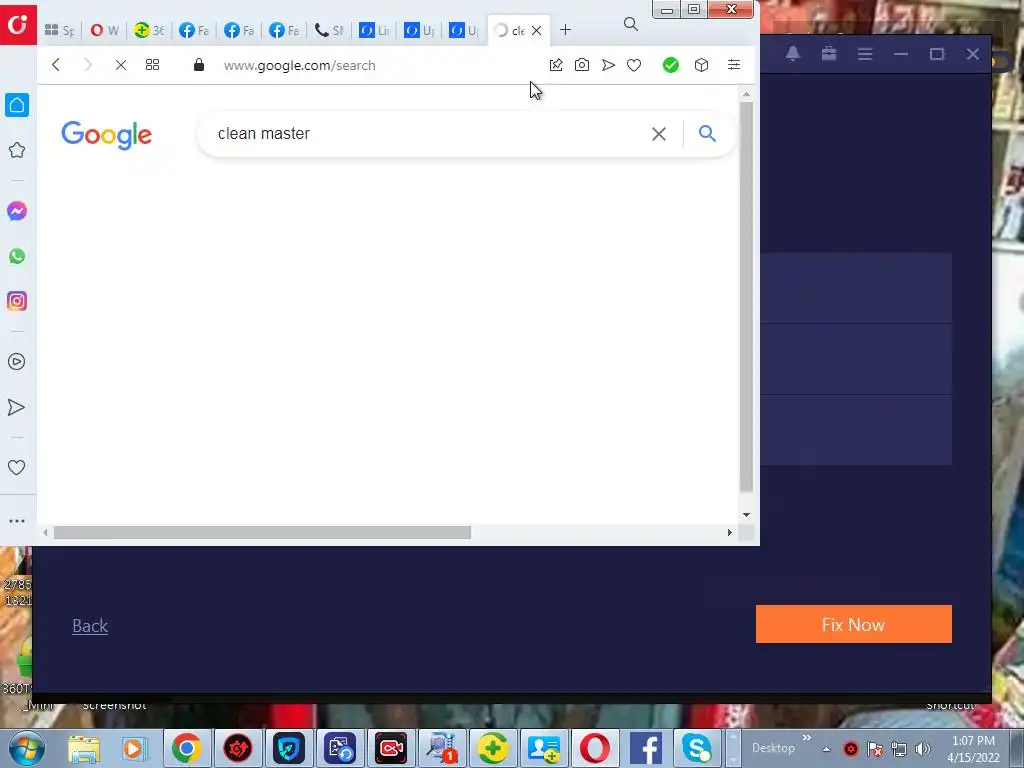Screen dimensions: 1024x768
Task: Open Messenger in the Opera sidebar
Action: click(17, 211)
